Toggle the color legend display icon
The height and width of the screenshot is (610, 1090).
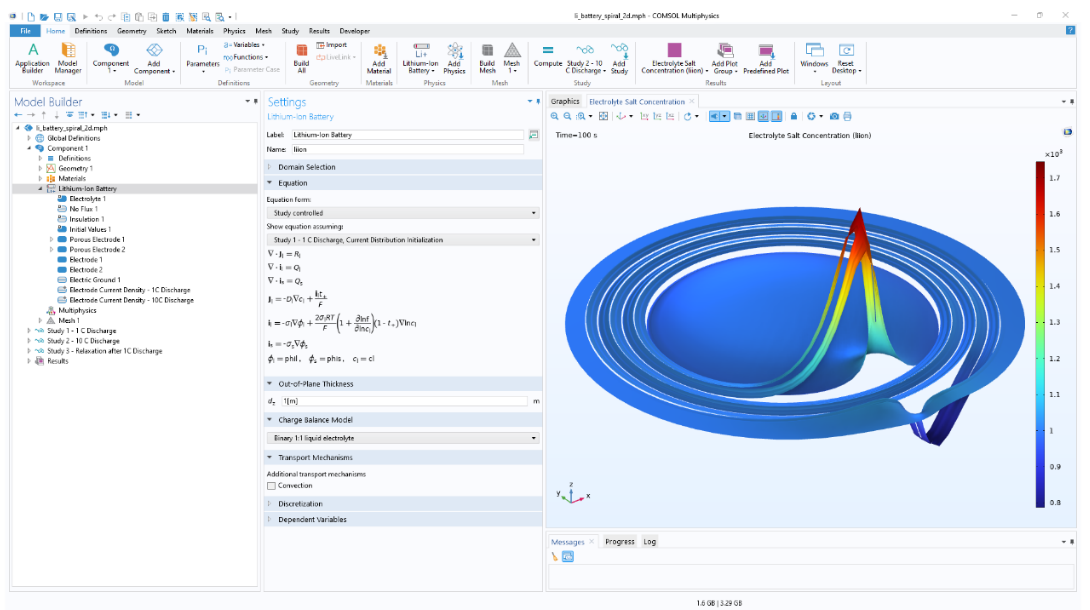[x=776, y=116]
